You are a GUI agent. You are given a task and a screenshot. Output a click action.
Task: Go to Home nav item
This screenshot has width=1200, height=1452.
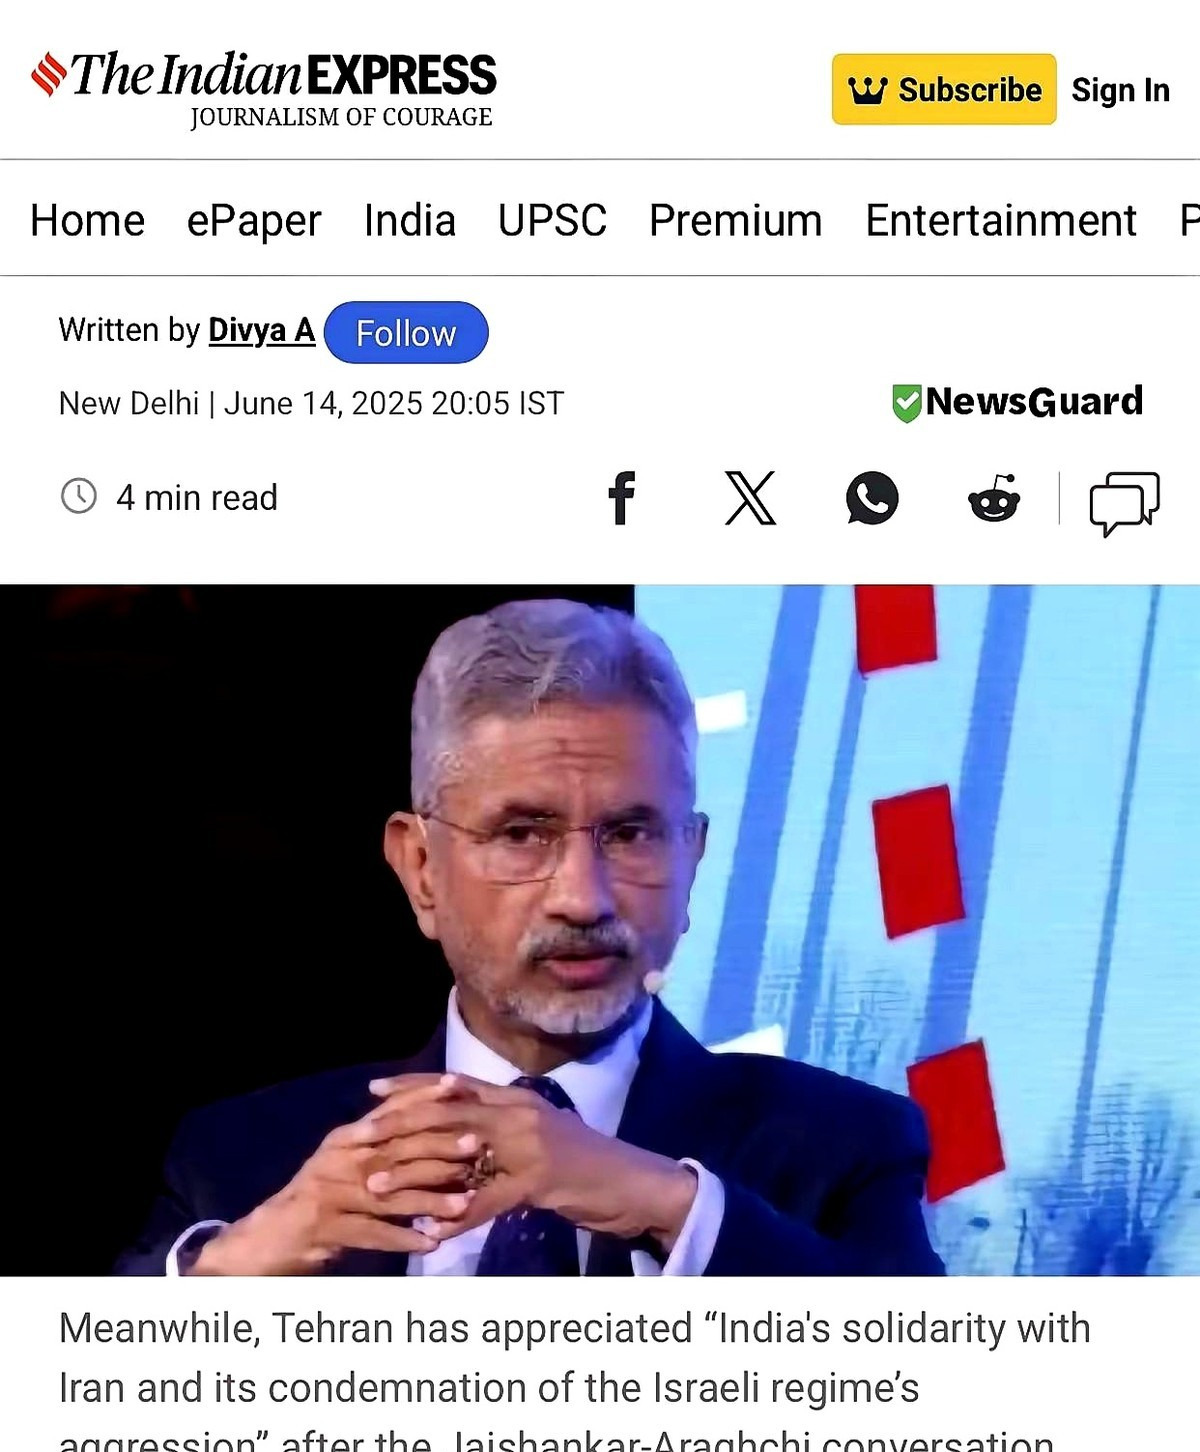(87, 220)
